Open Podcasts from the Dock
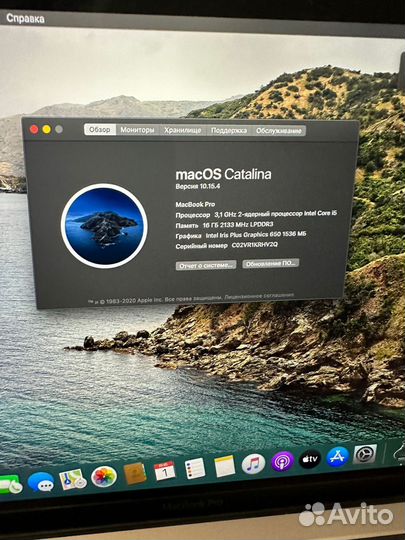This screenshot has width=405, height=540. 282,461
